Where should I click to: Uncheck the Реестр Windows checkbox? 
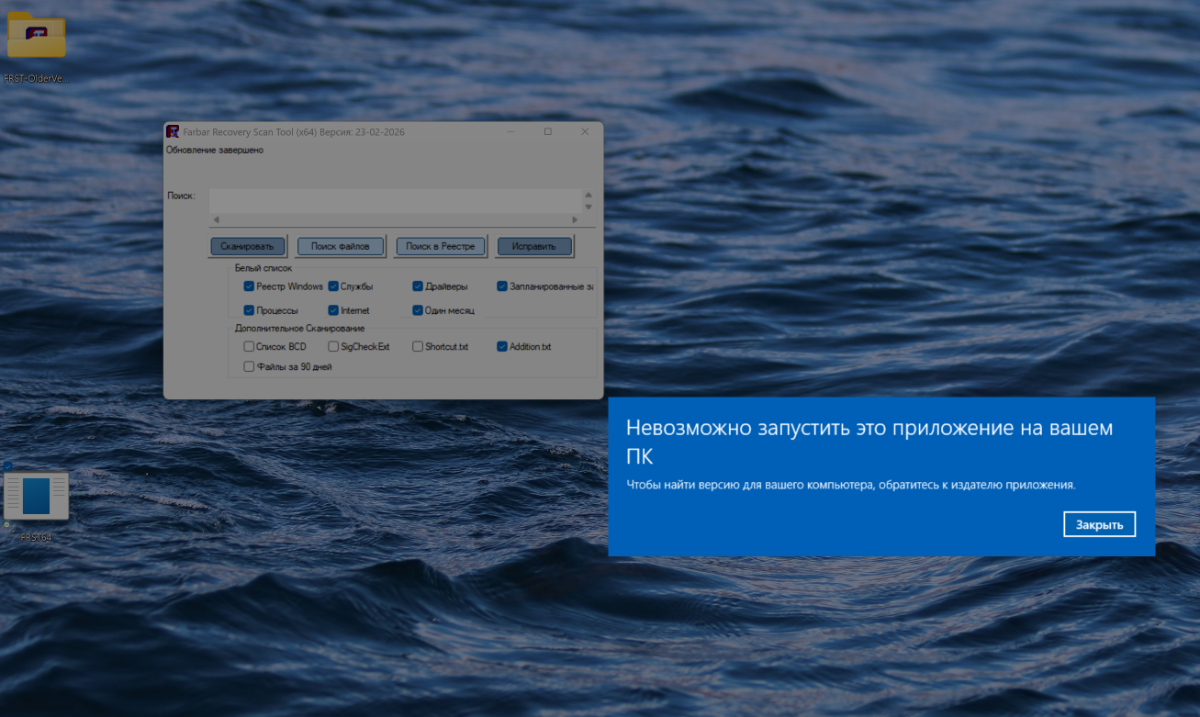point(249,286)
